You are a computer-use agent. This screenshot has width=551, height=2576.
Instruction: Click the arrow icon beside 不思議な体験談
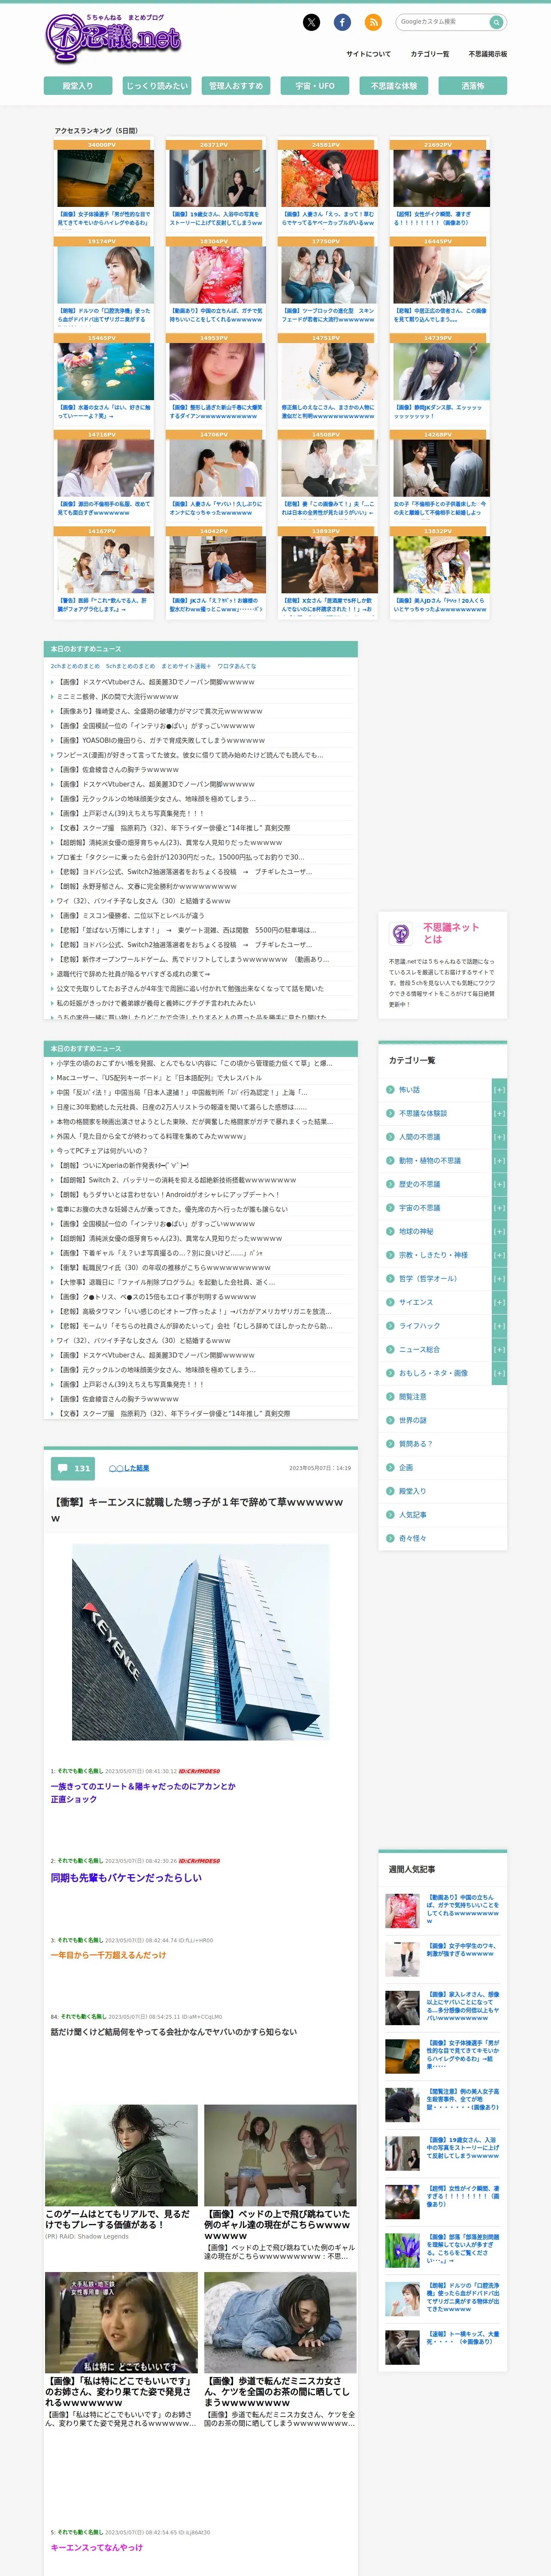coord(390,1113)
